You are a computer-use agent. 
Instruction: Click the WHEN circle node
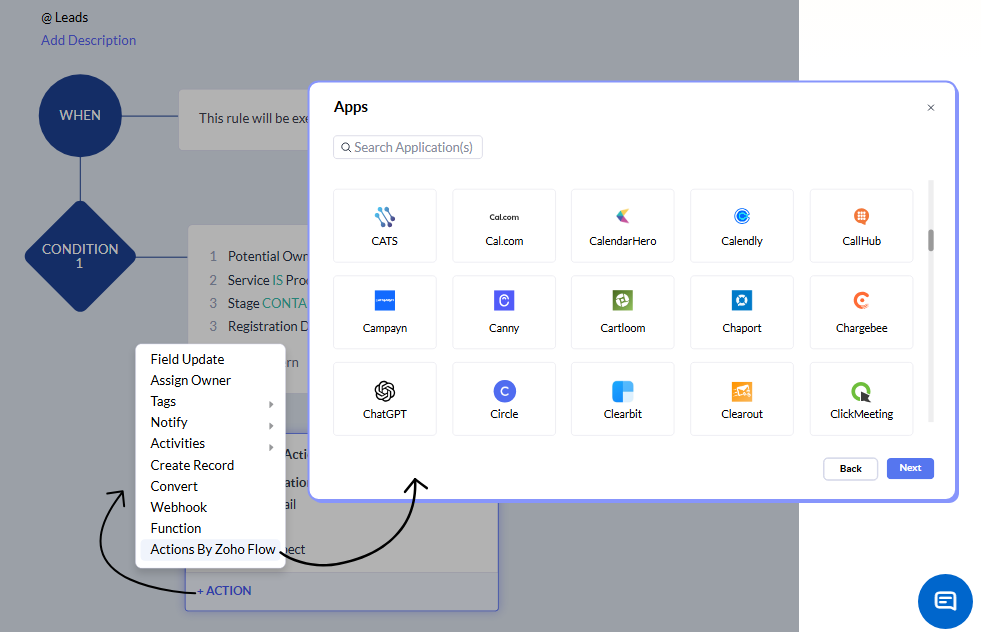[x=80, y=115]
